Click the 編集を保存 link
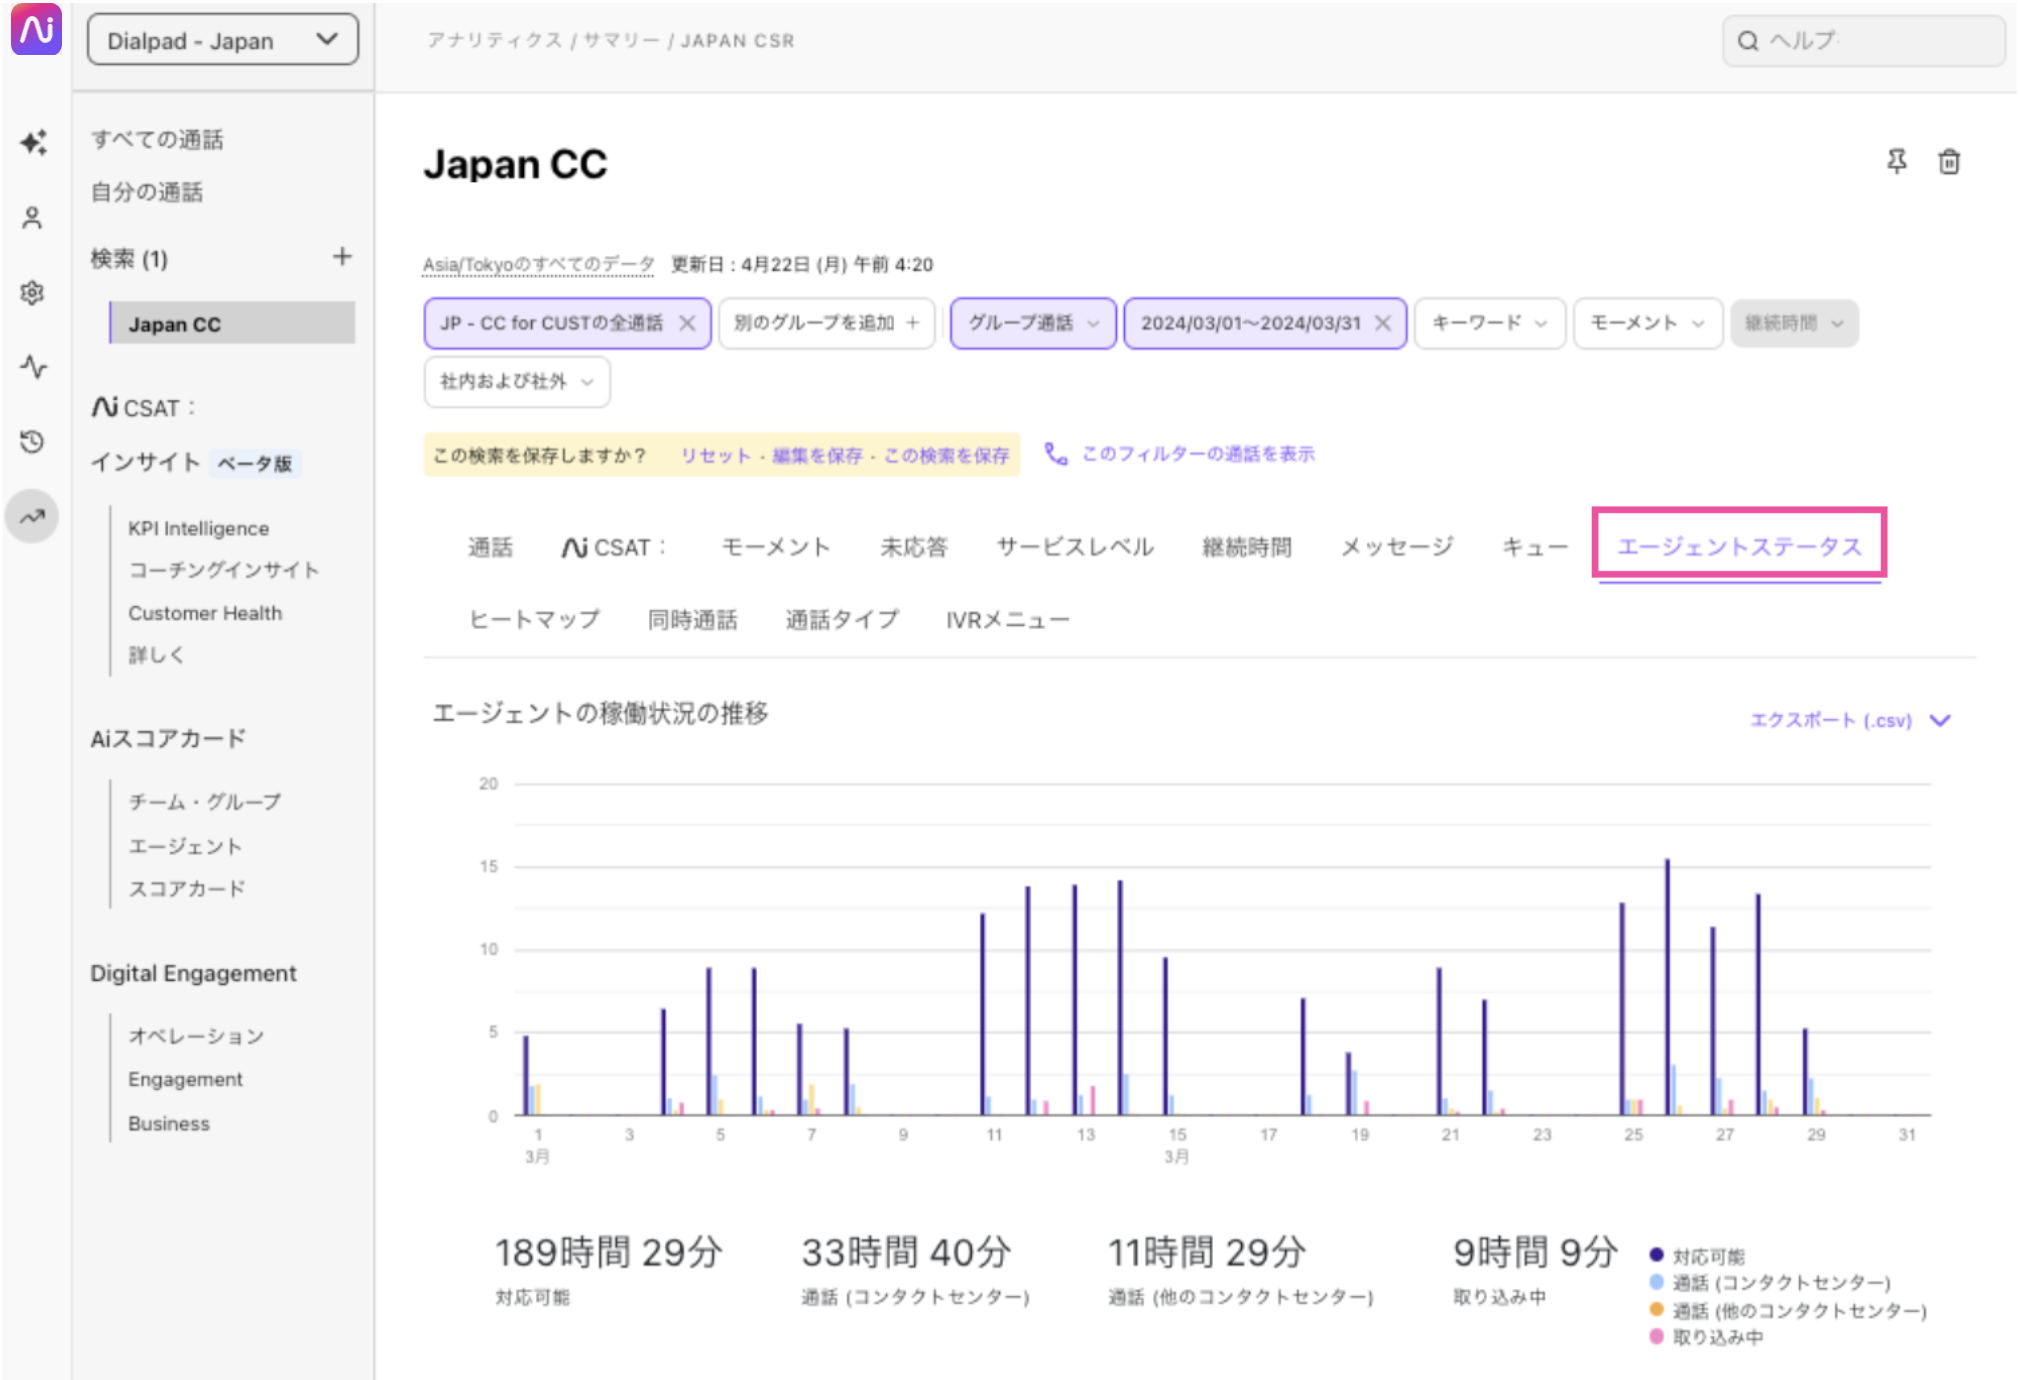This screenshot has width=2019, height=1380. (817, 455)
